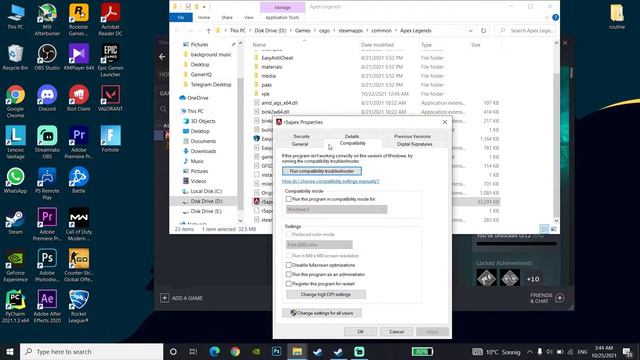Open Fortnite desktop icon
The width and height of the screenshot is (640, 360).
(110, 139)
